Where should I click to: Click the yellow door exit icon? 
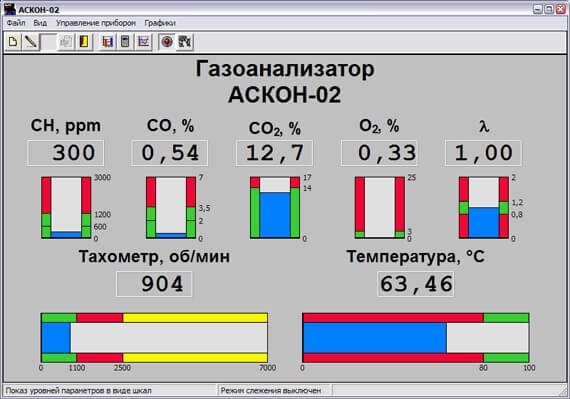tap(84, 42)
